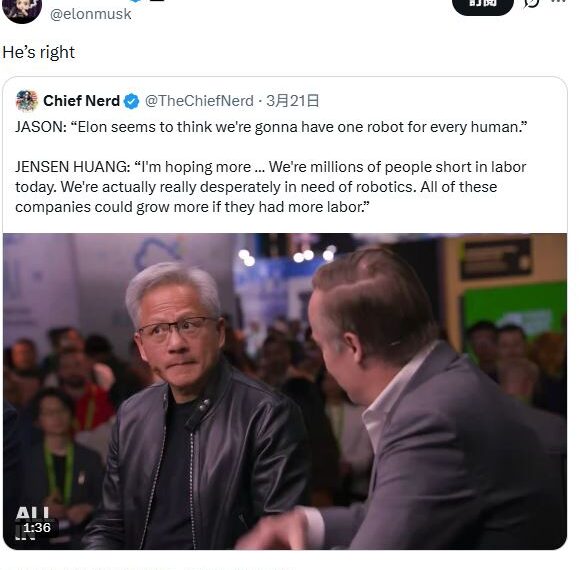Open the 3月21日 post date

pyautogui.click(x=292, y=101)
